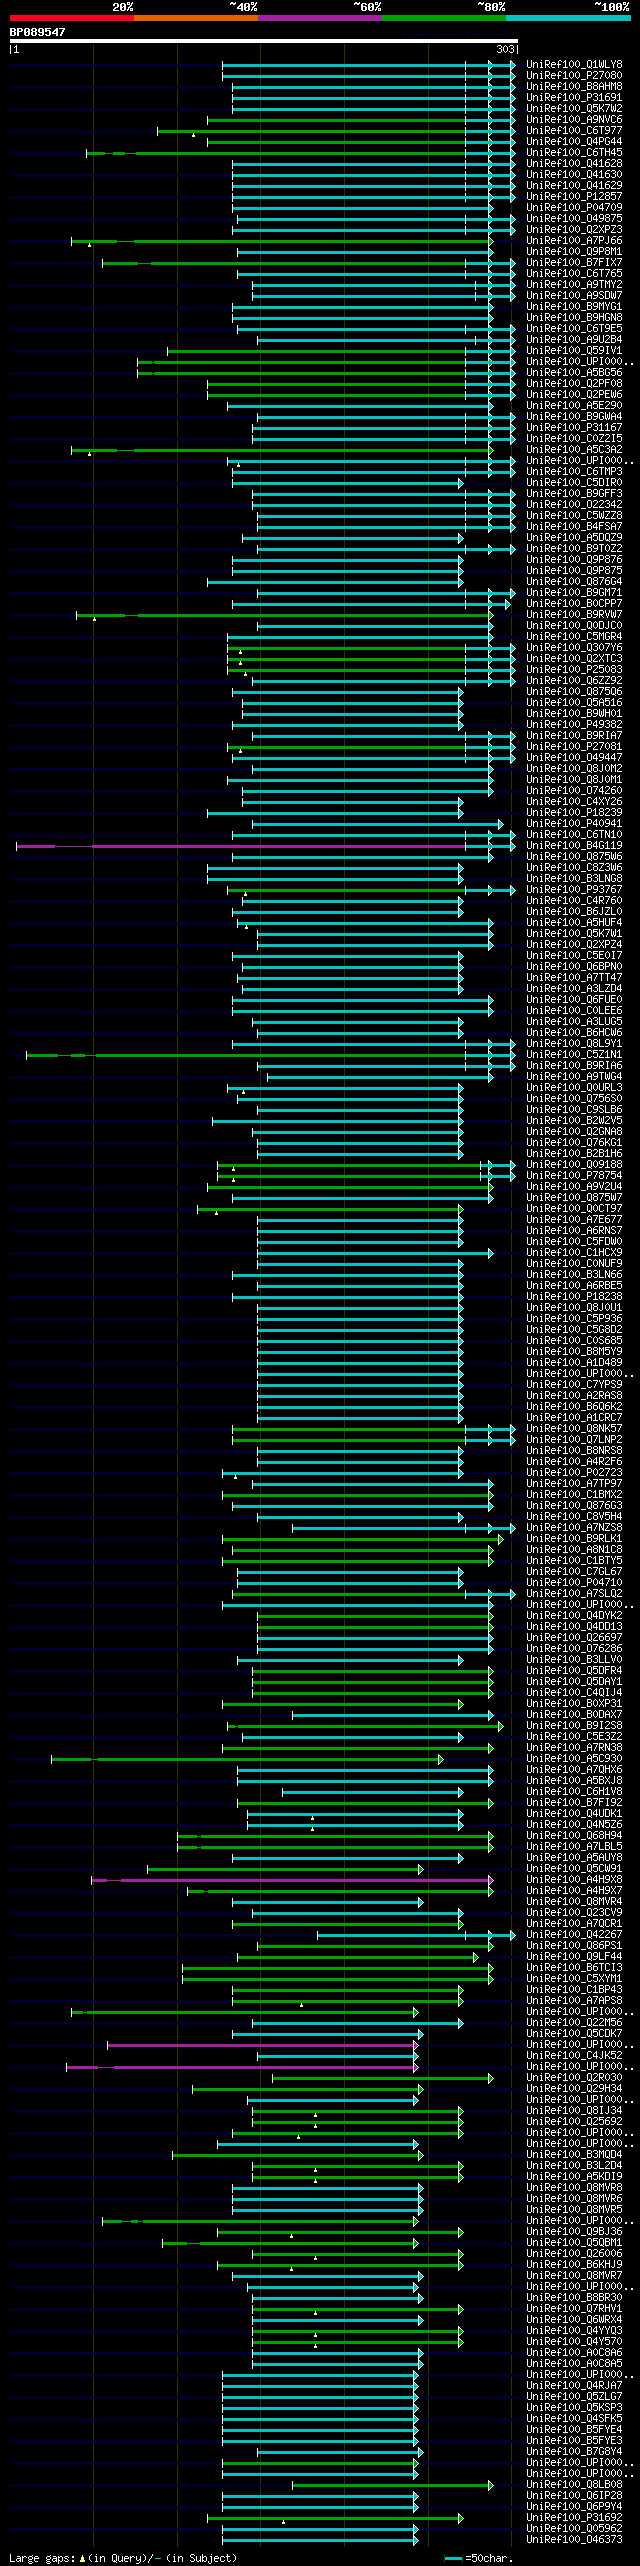Viewport: 640px width, 2566px height.
Task: Select the UniRef100_Q8L9Y1 label
Action: click(574, 1043)
